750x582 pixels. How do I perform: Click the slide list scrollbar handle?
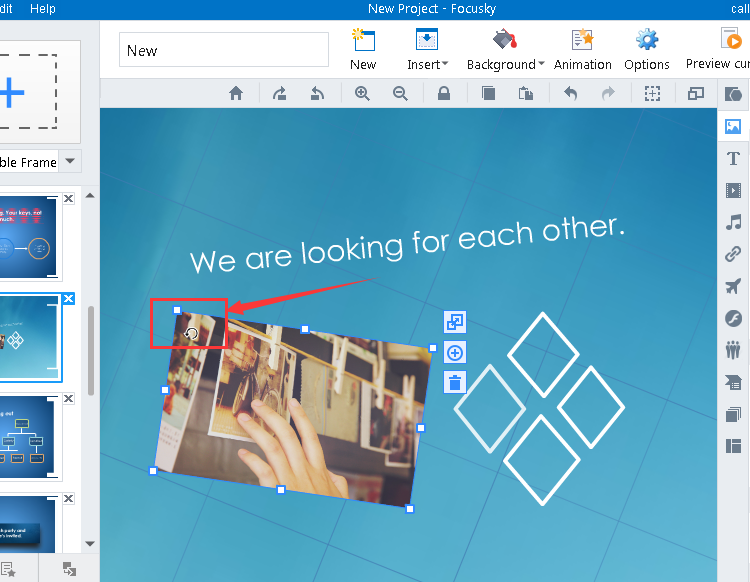tap(90, 351)
